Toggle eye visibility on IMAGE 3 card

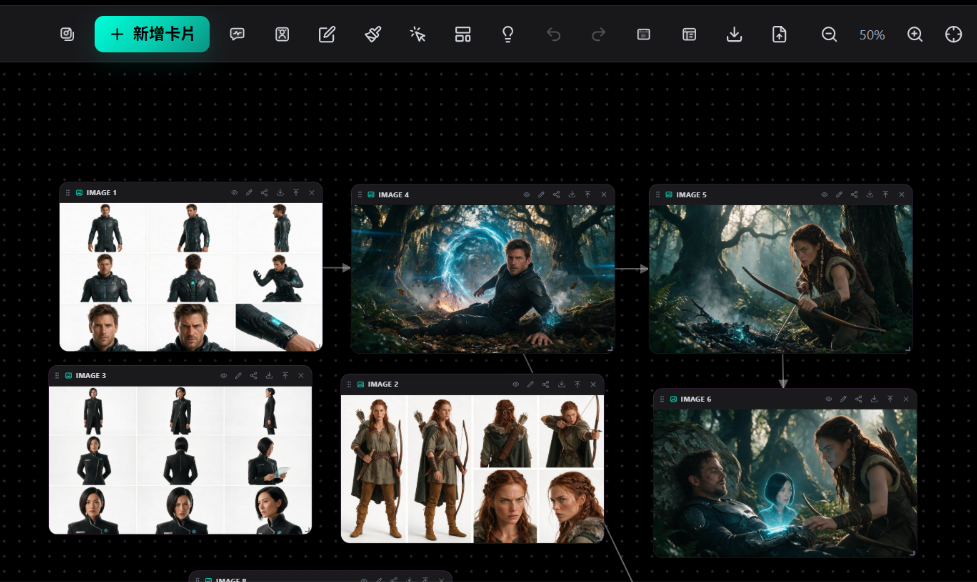[x=224, y=375]
